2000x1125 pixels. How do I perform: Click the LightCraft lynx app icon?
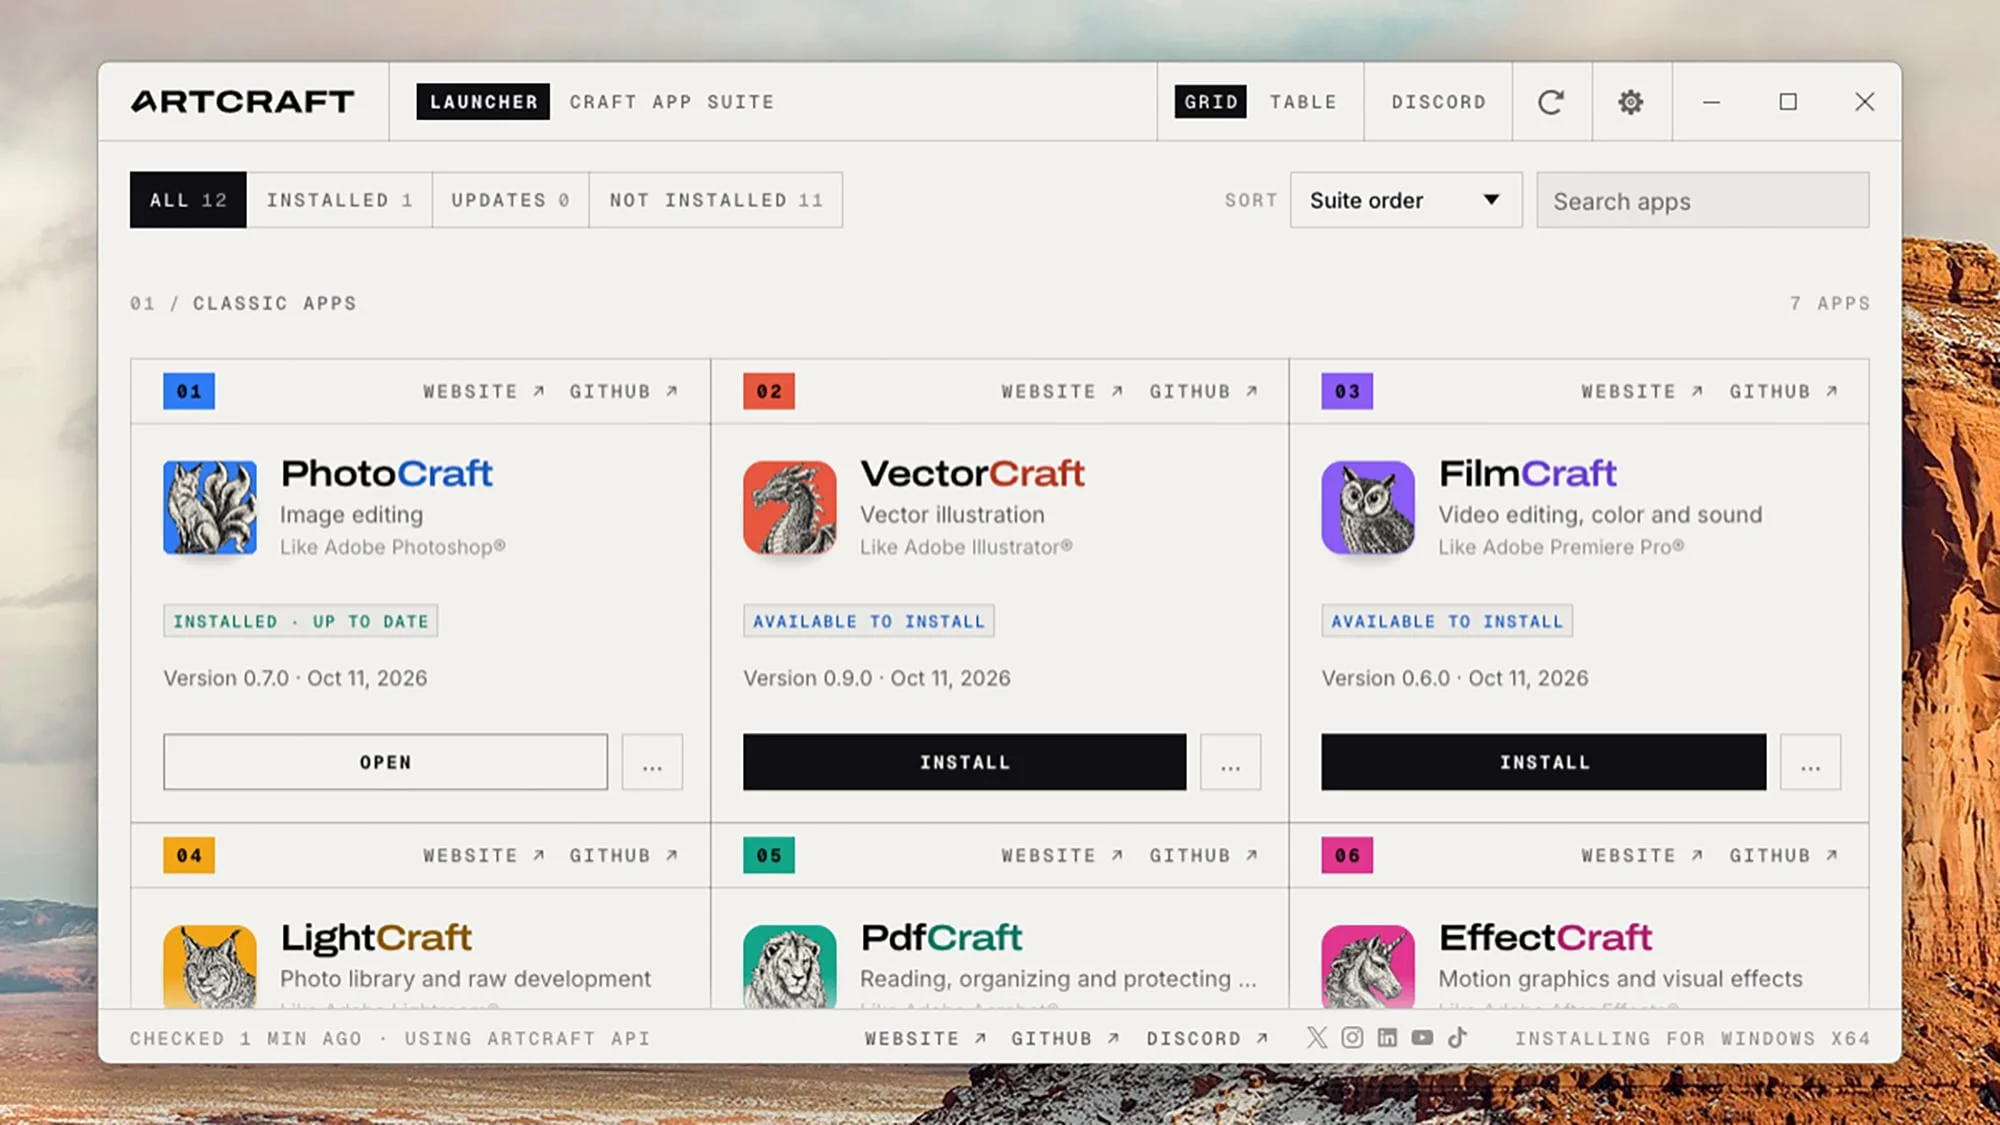click(210, 965)
